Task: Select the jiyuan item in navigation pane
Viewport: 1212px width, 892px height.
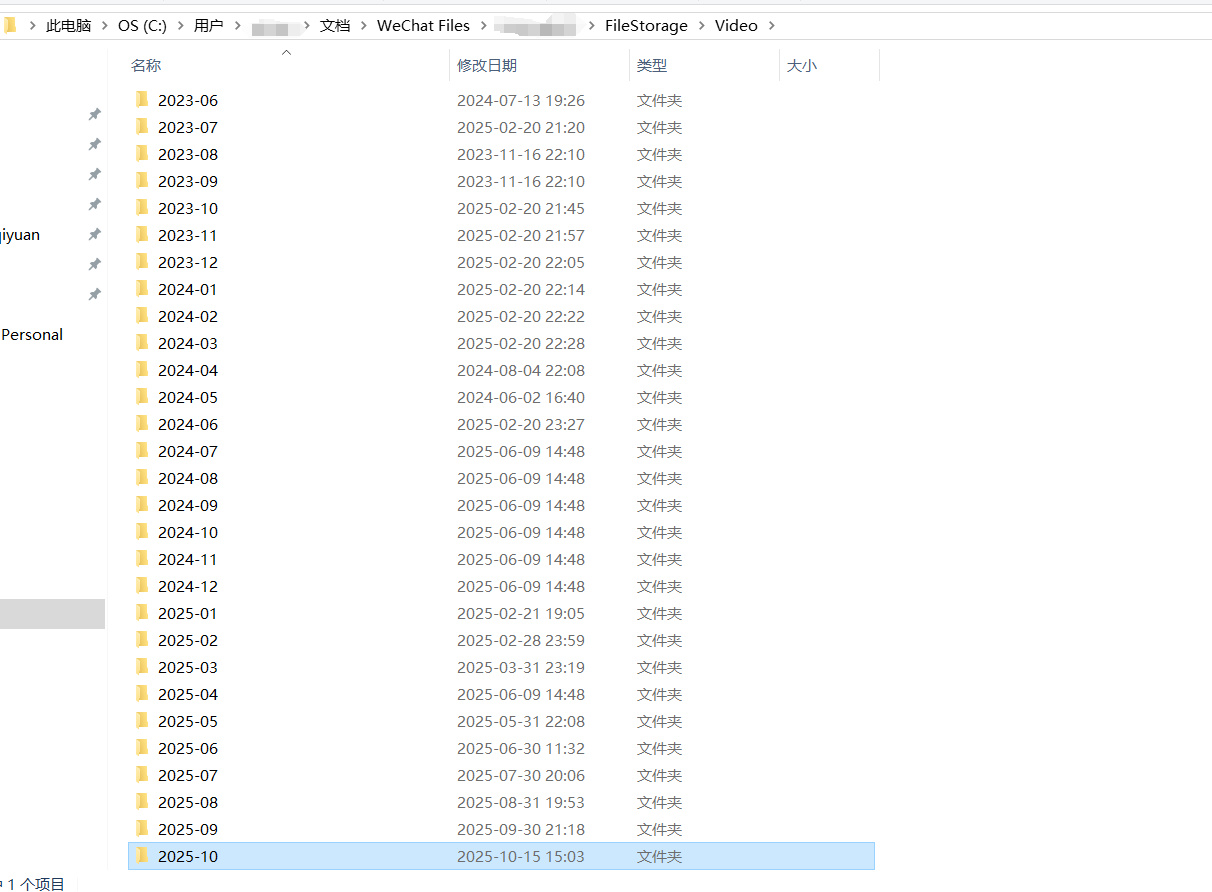Action: tap(20, 235)
